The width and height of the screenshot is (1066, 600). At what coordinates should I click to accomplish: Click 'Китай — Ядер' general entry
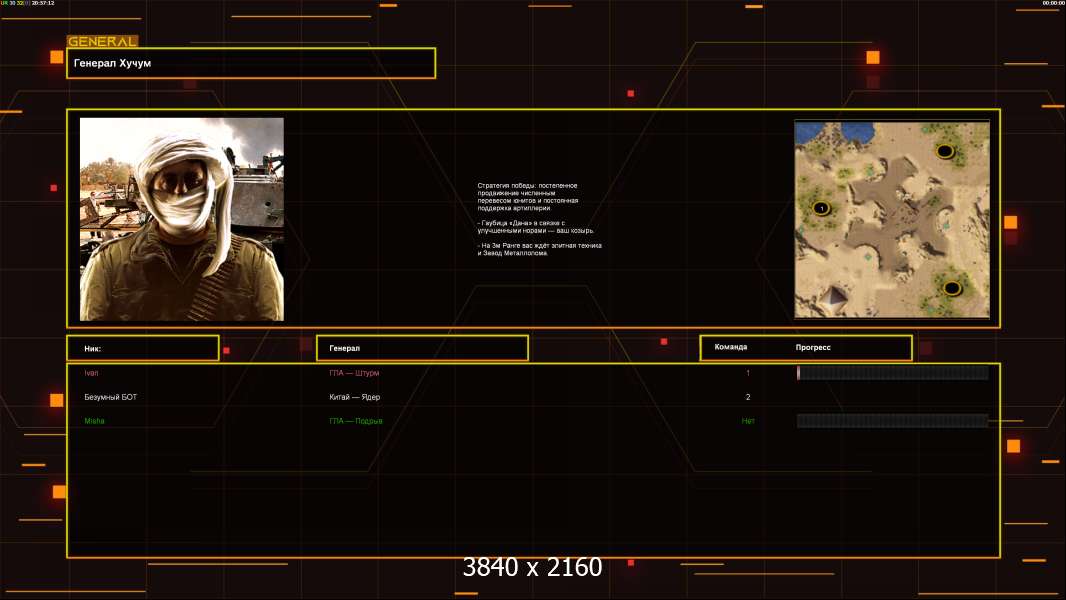[354, 397]
